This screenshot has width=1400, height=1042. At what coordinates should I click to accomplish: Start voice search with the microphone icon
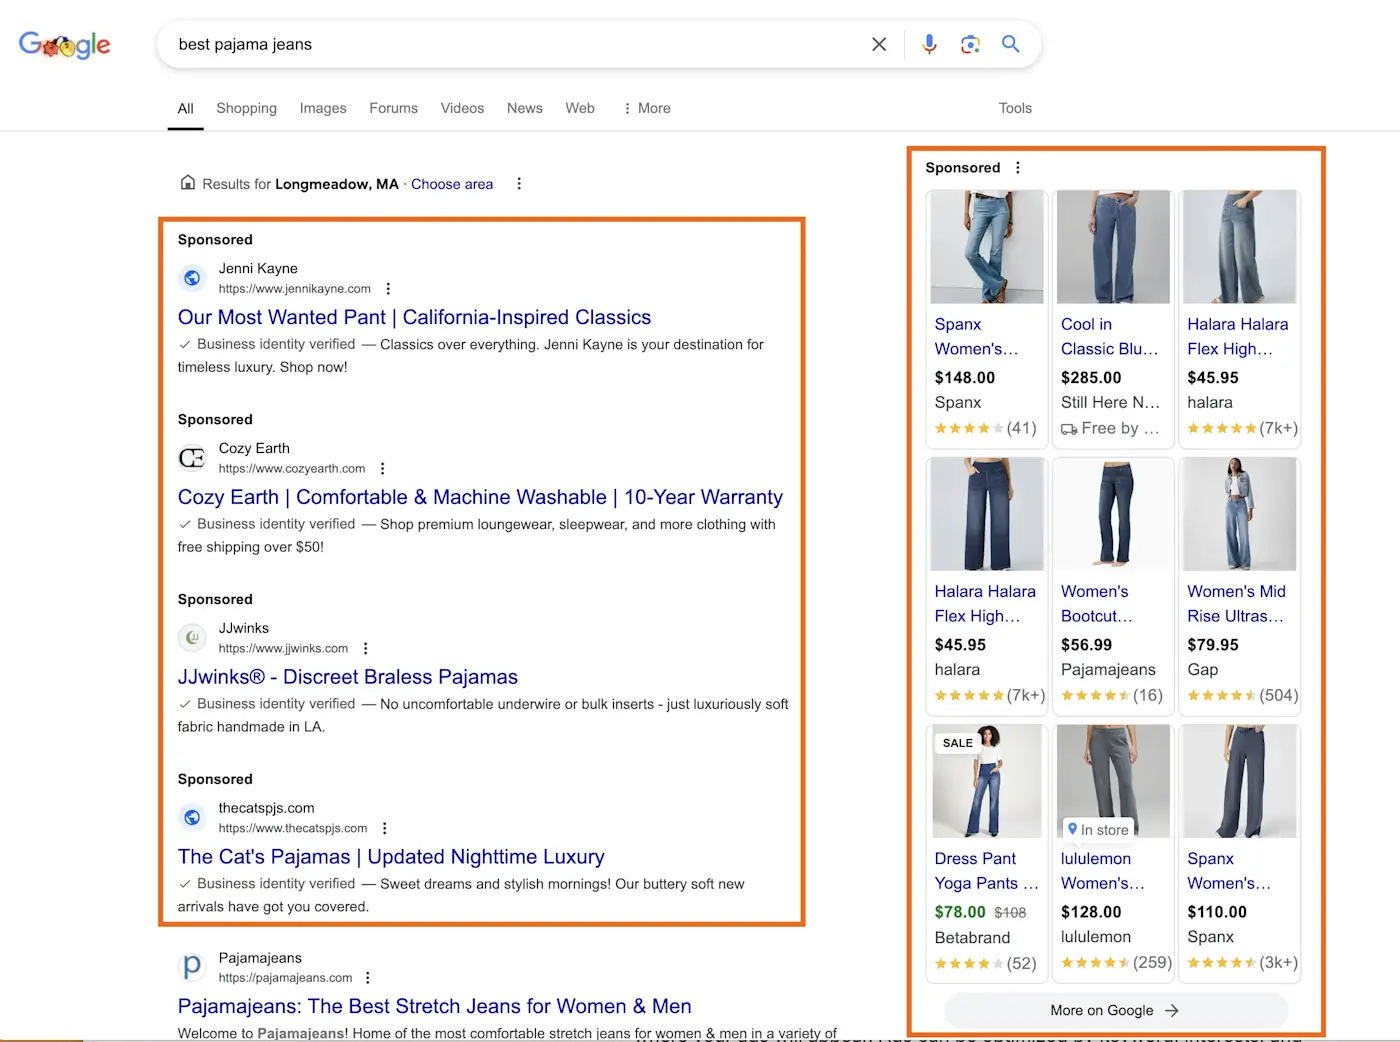pos(929,44)
